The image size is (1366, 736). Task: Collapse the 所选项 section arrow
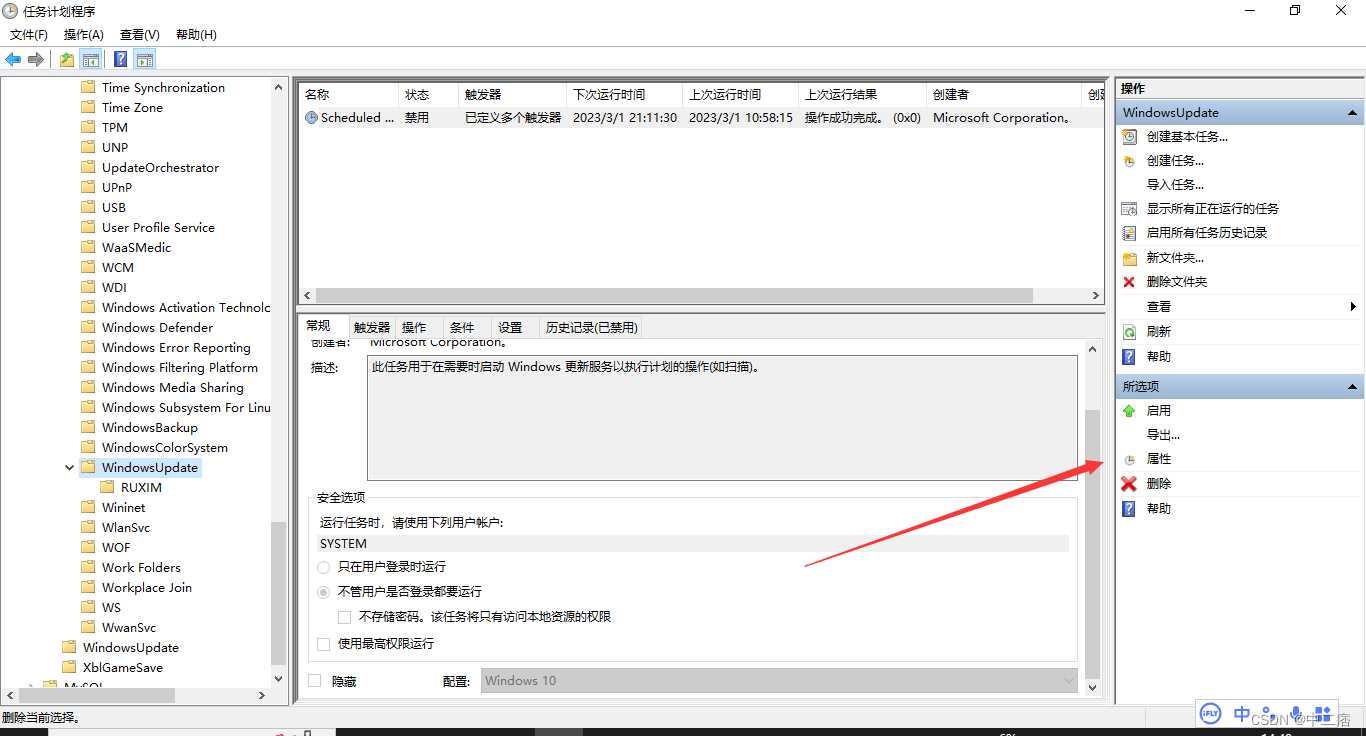click(x=1352, y=387)
